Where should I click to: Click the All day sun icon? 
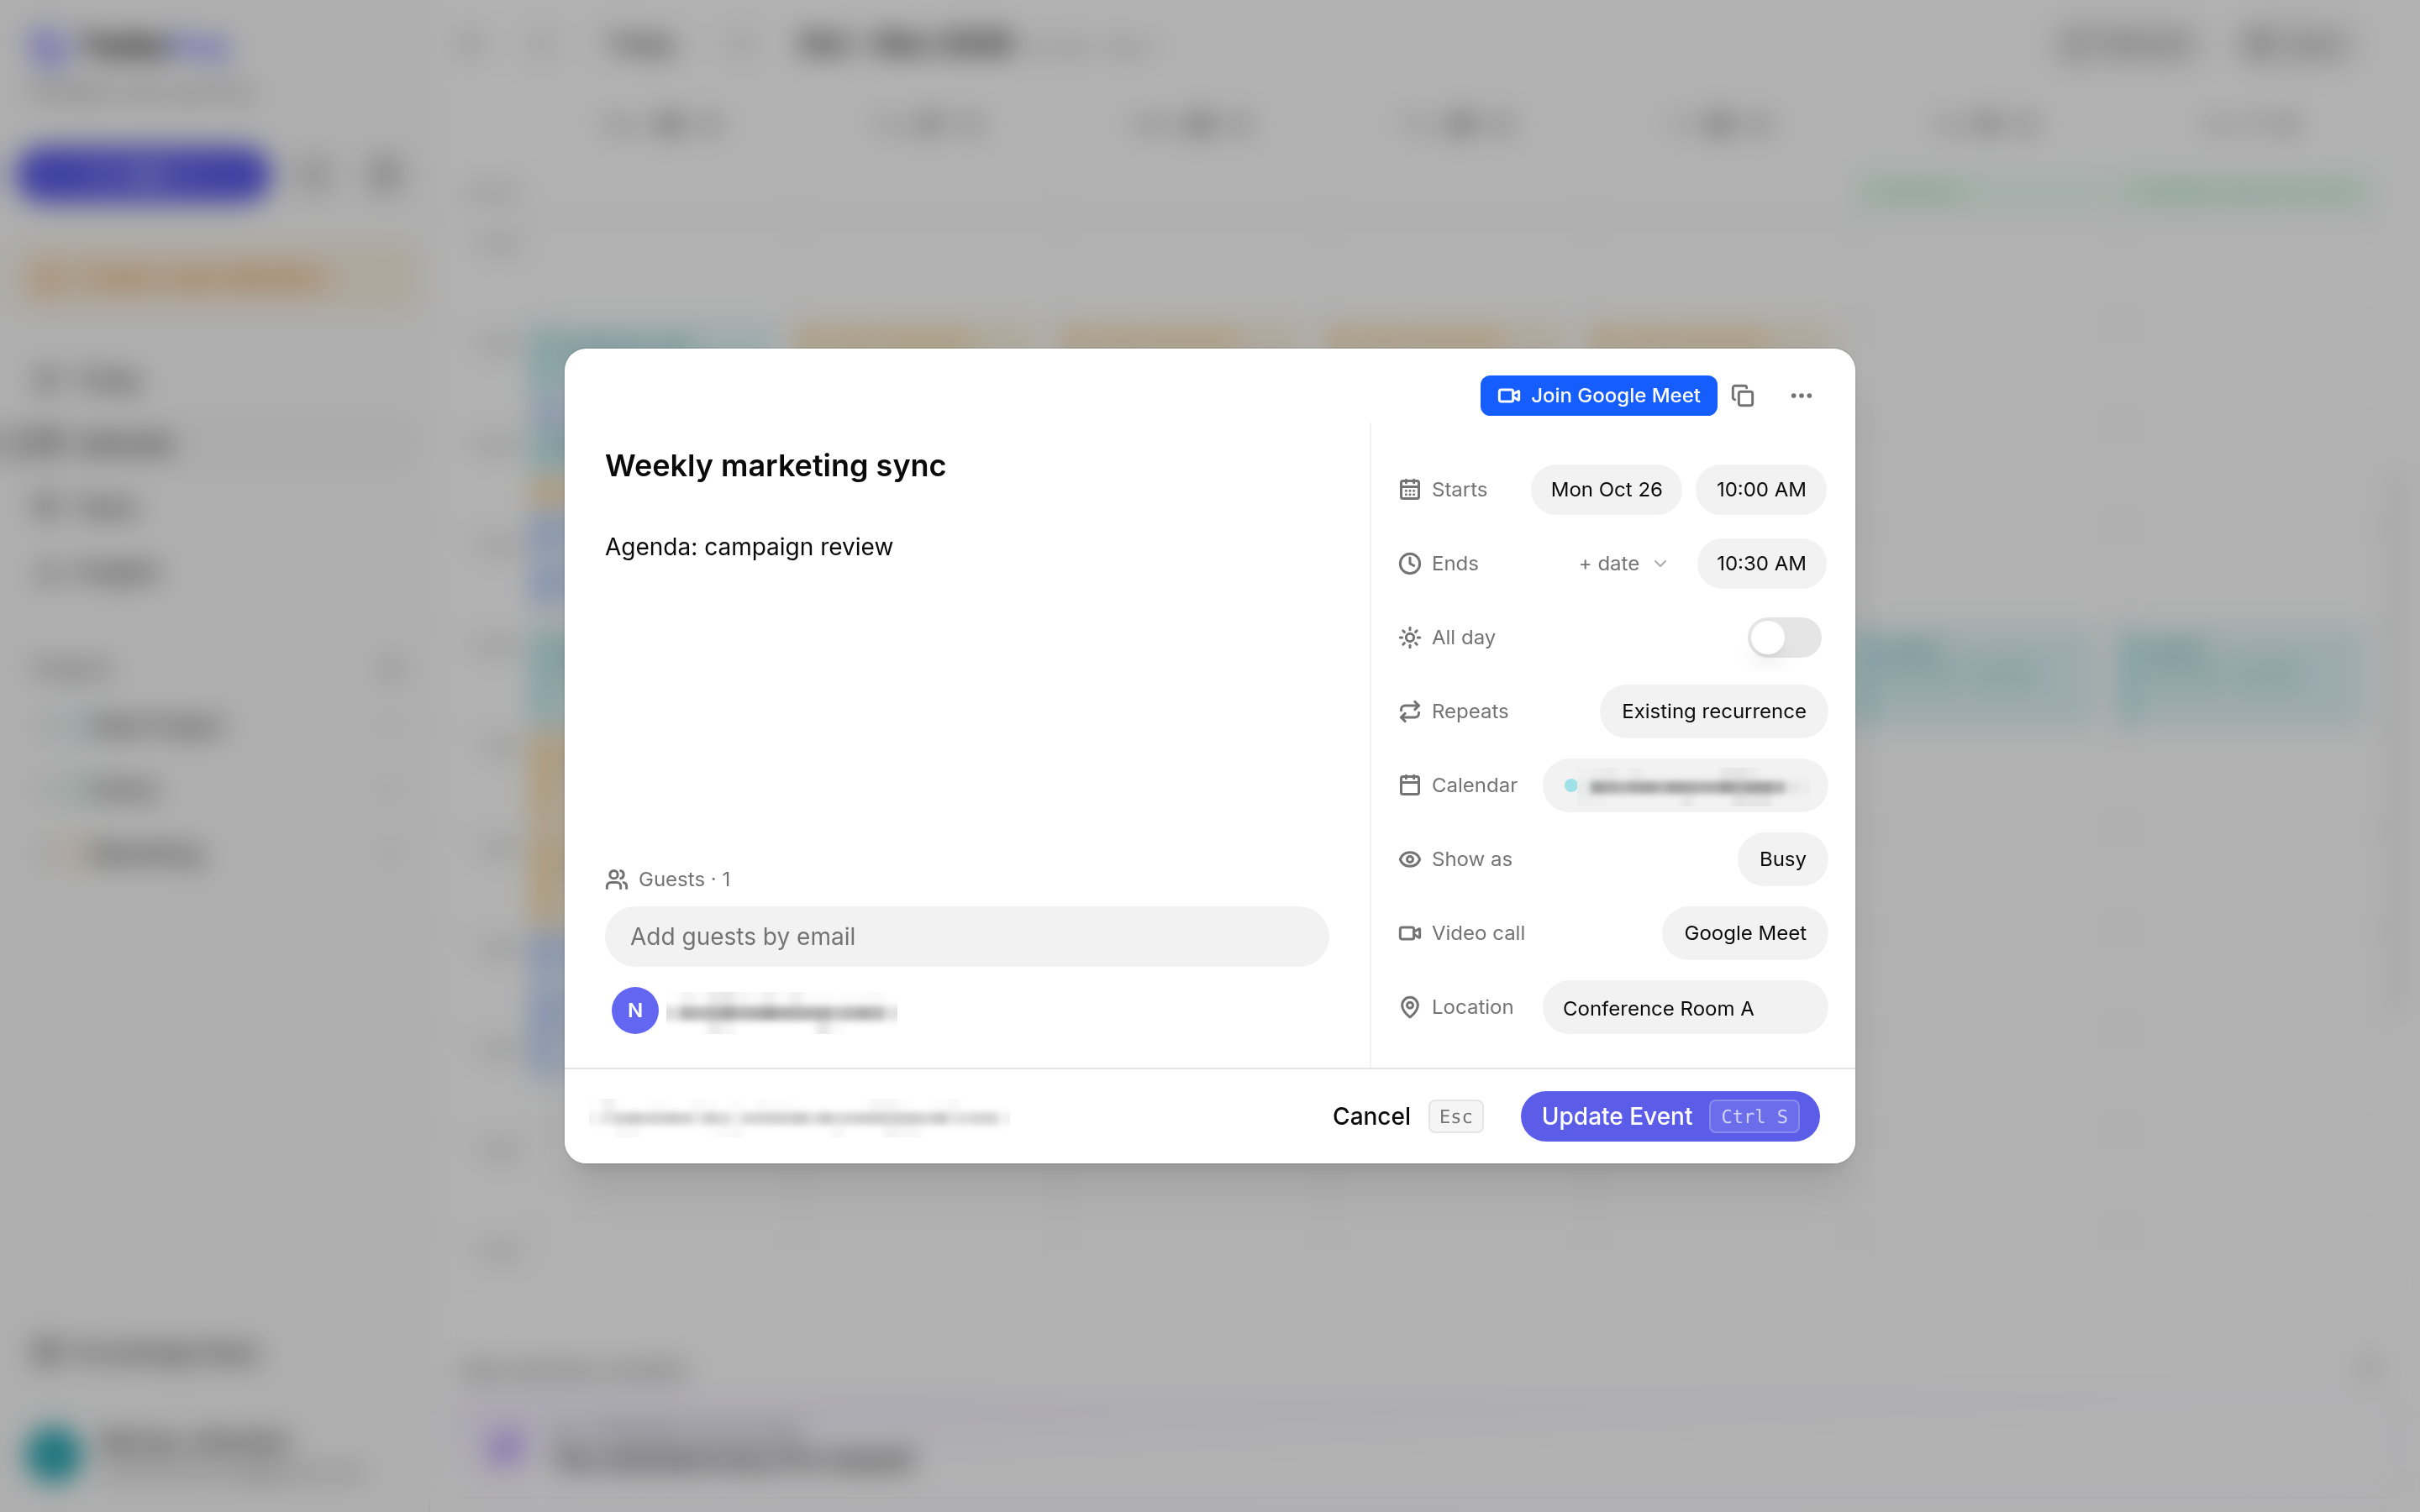tap(1409, 638)
